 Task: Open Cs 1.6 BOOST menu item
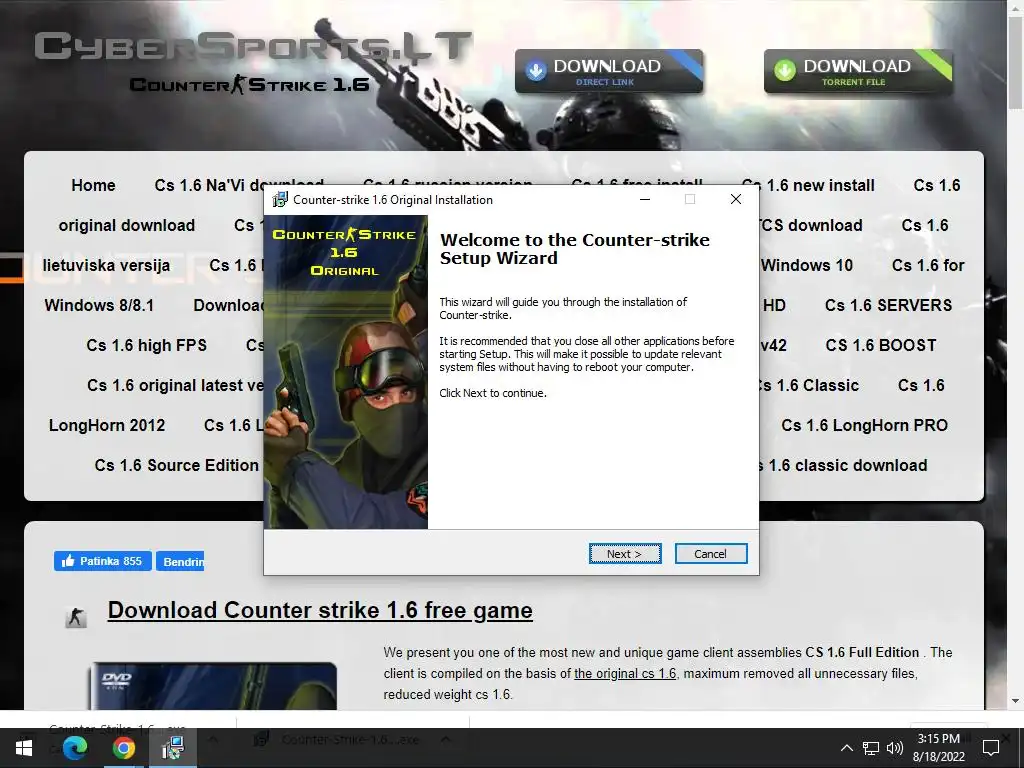pos(880,345)
